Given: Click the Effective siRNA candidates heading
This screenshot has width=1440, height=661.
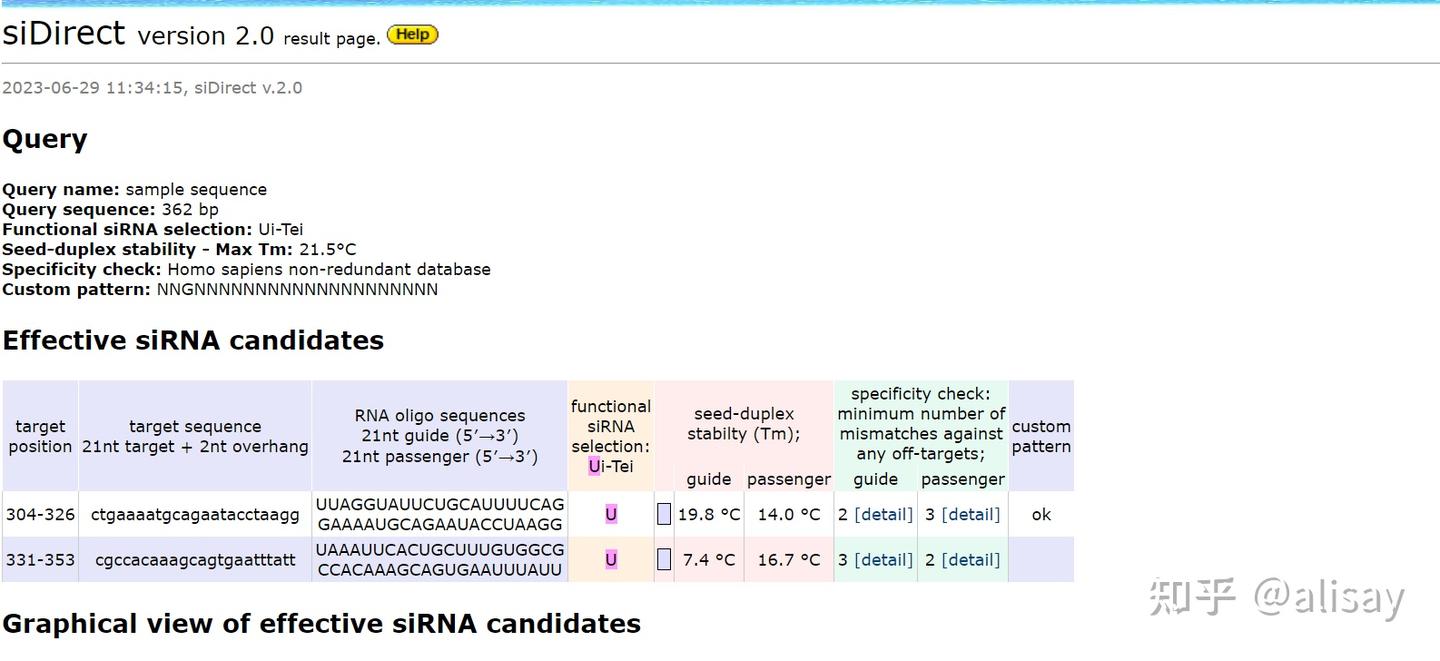Looking at the screenshot, I should [193, 340].
